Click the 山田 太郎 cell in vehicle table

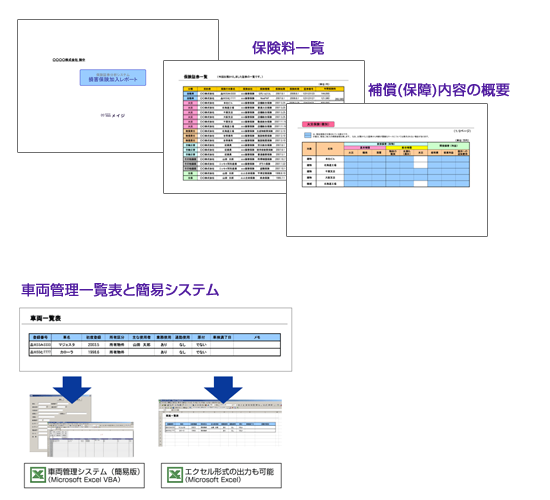point(141,345)
